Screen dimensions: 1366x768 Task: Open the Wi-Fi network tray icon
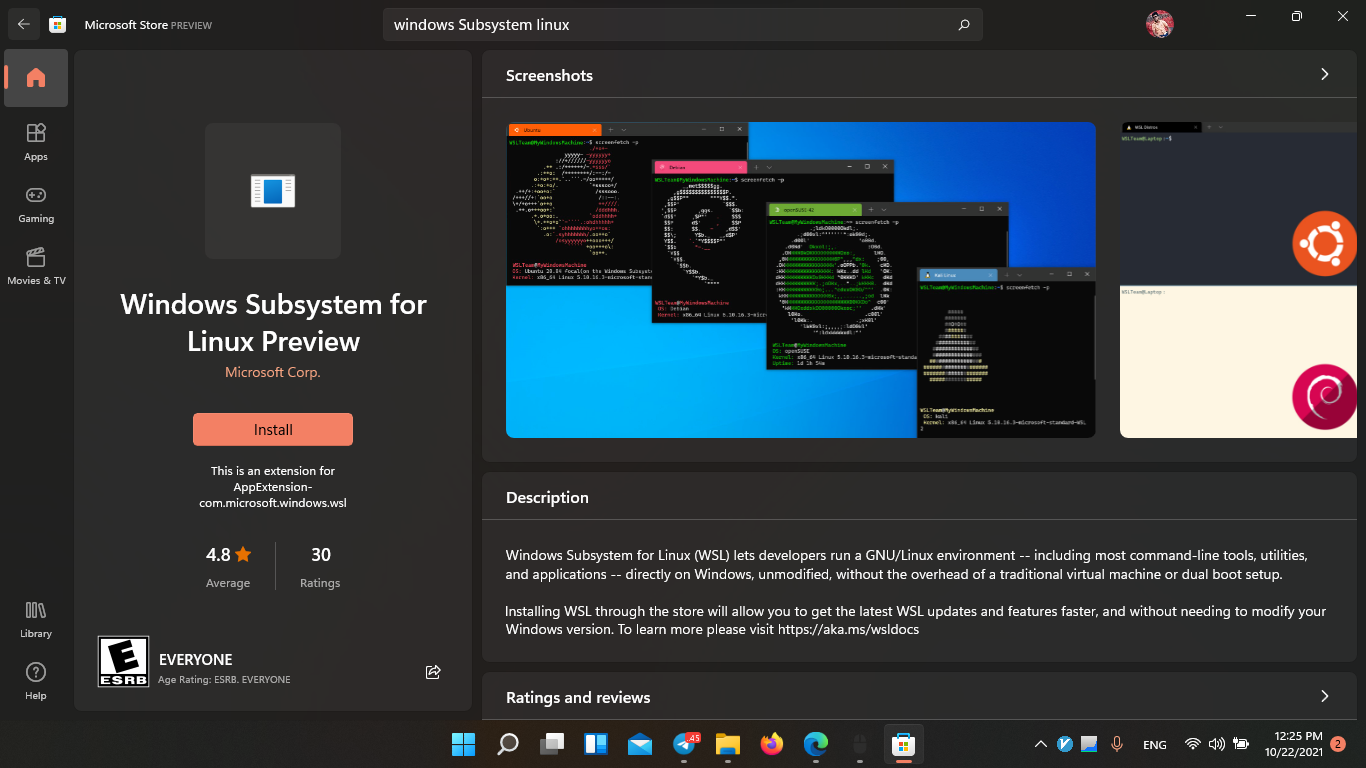pyautogui.click(x=1192, y=744)
